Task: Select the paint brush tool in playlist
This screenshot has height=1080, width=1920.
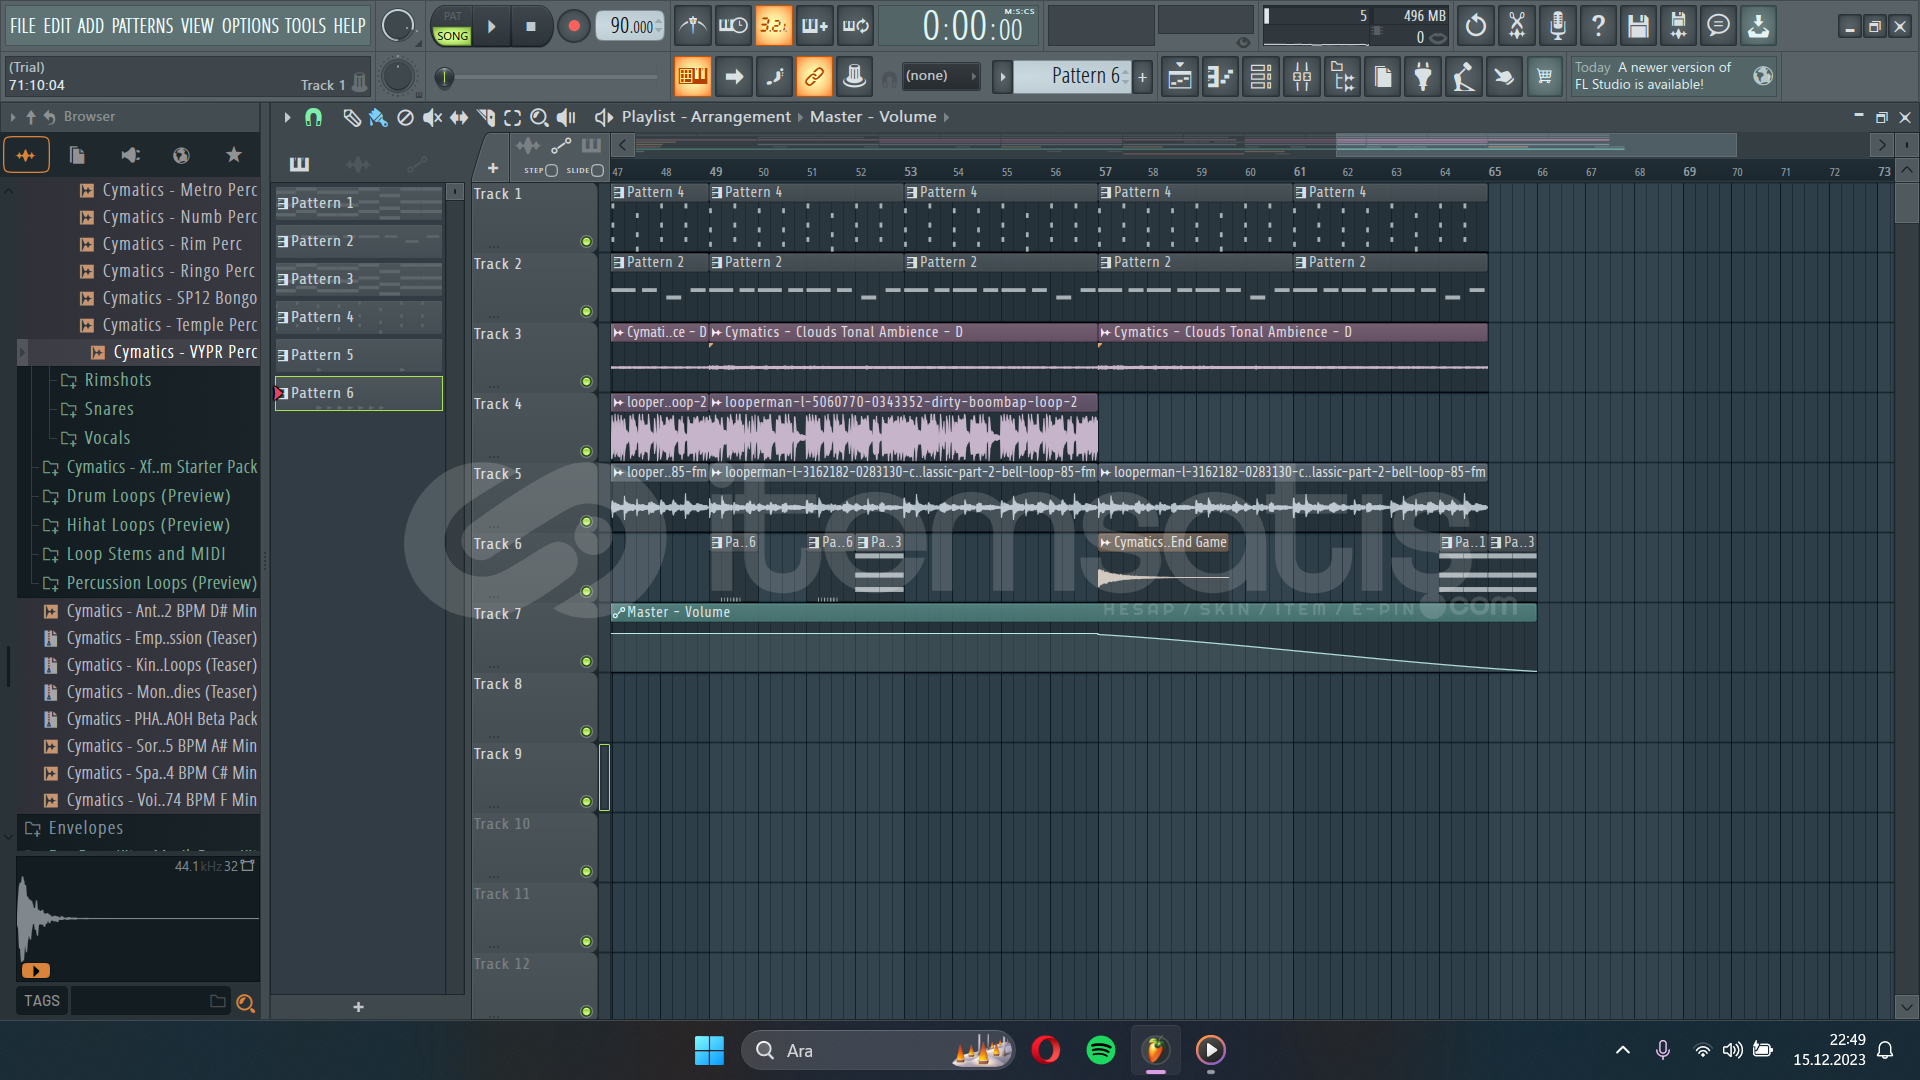Action: (378, 117)
